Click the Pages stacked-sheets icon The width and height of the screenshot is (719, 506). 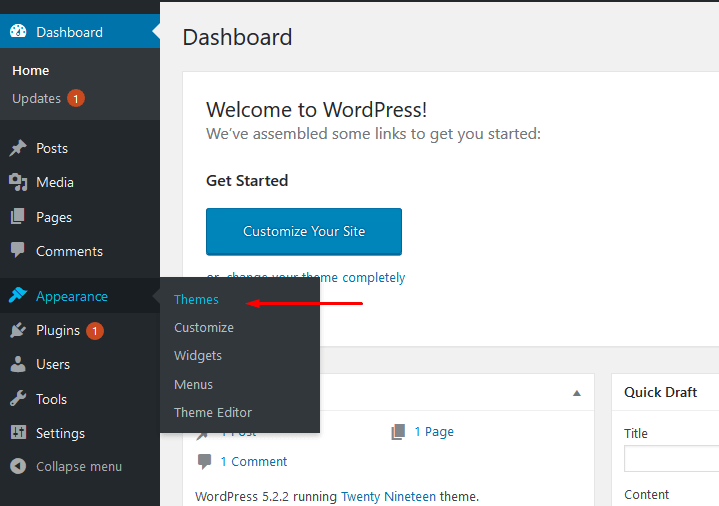click(x=18, y=217)
